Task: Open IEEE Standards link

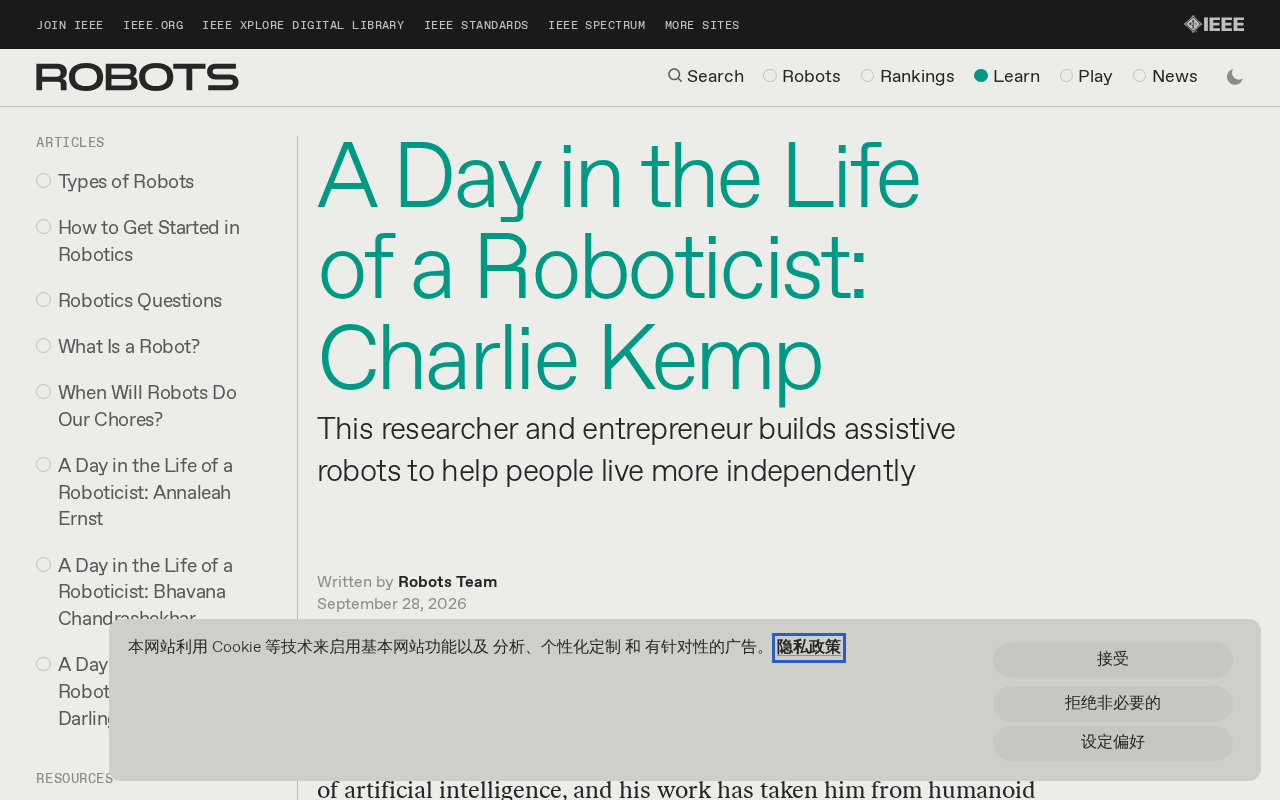Action: (476, 25)
